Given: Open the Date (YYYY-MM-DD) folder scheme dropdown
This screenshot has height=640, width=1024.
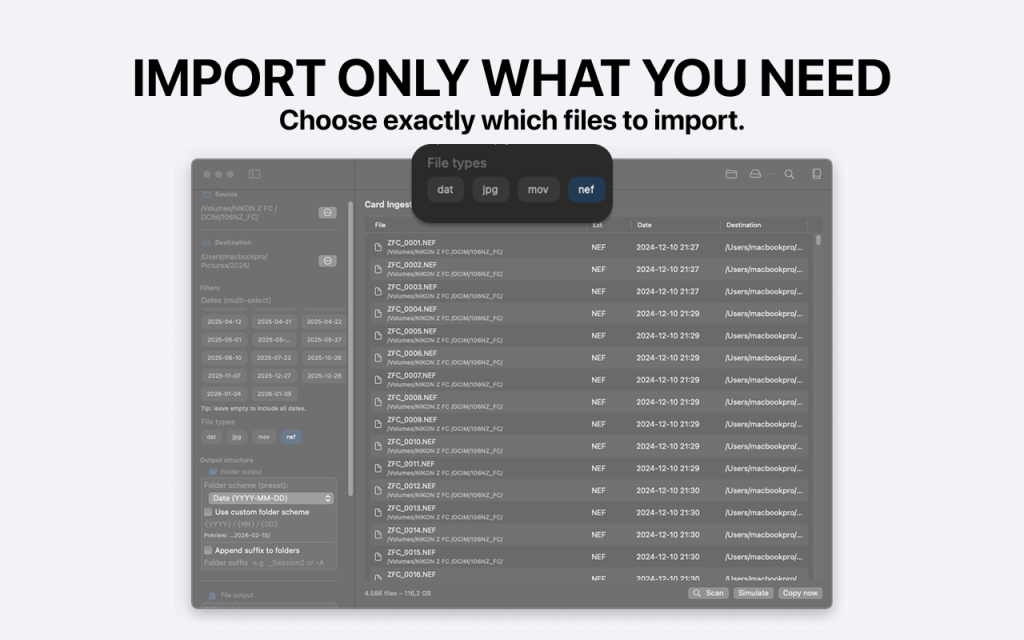Looking at the screenshot, I should click(x=271, y=498).
